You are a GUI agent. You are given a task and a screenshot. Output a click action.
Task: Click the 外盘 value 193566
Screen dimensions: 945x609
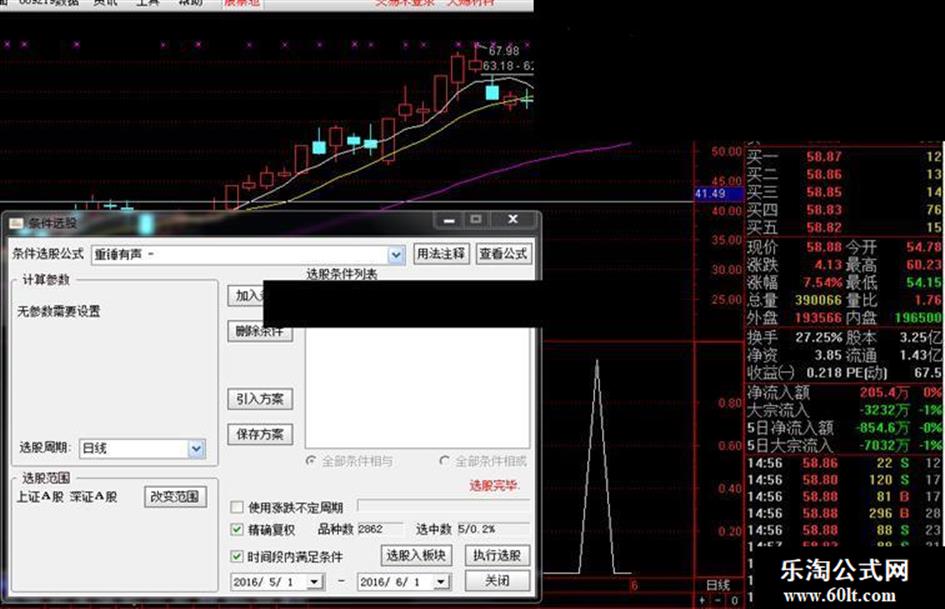point(818,317)
